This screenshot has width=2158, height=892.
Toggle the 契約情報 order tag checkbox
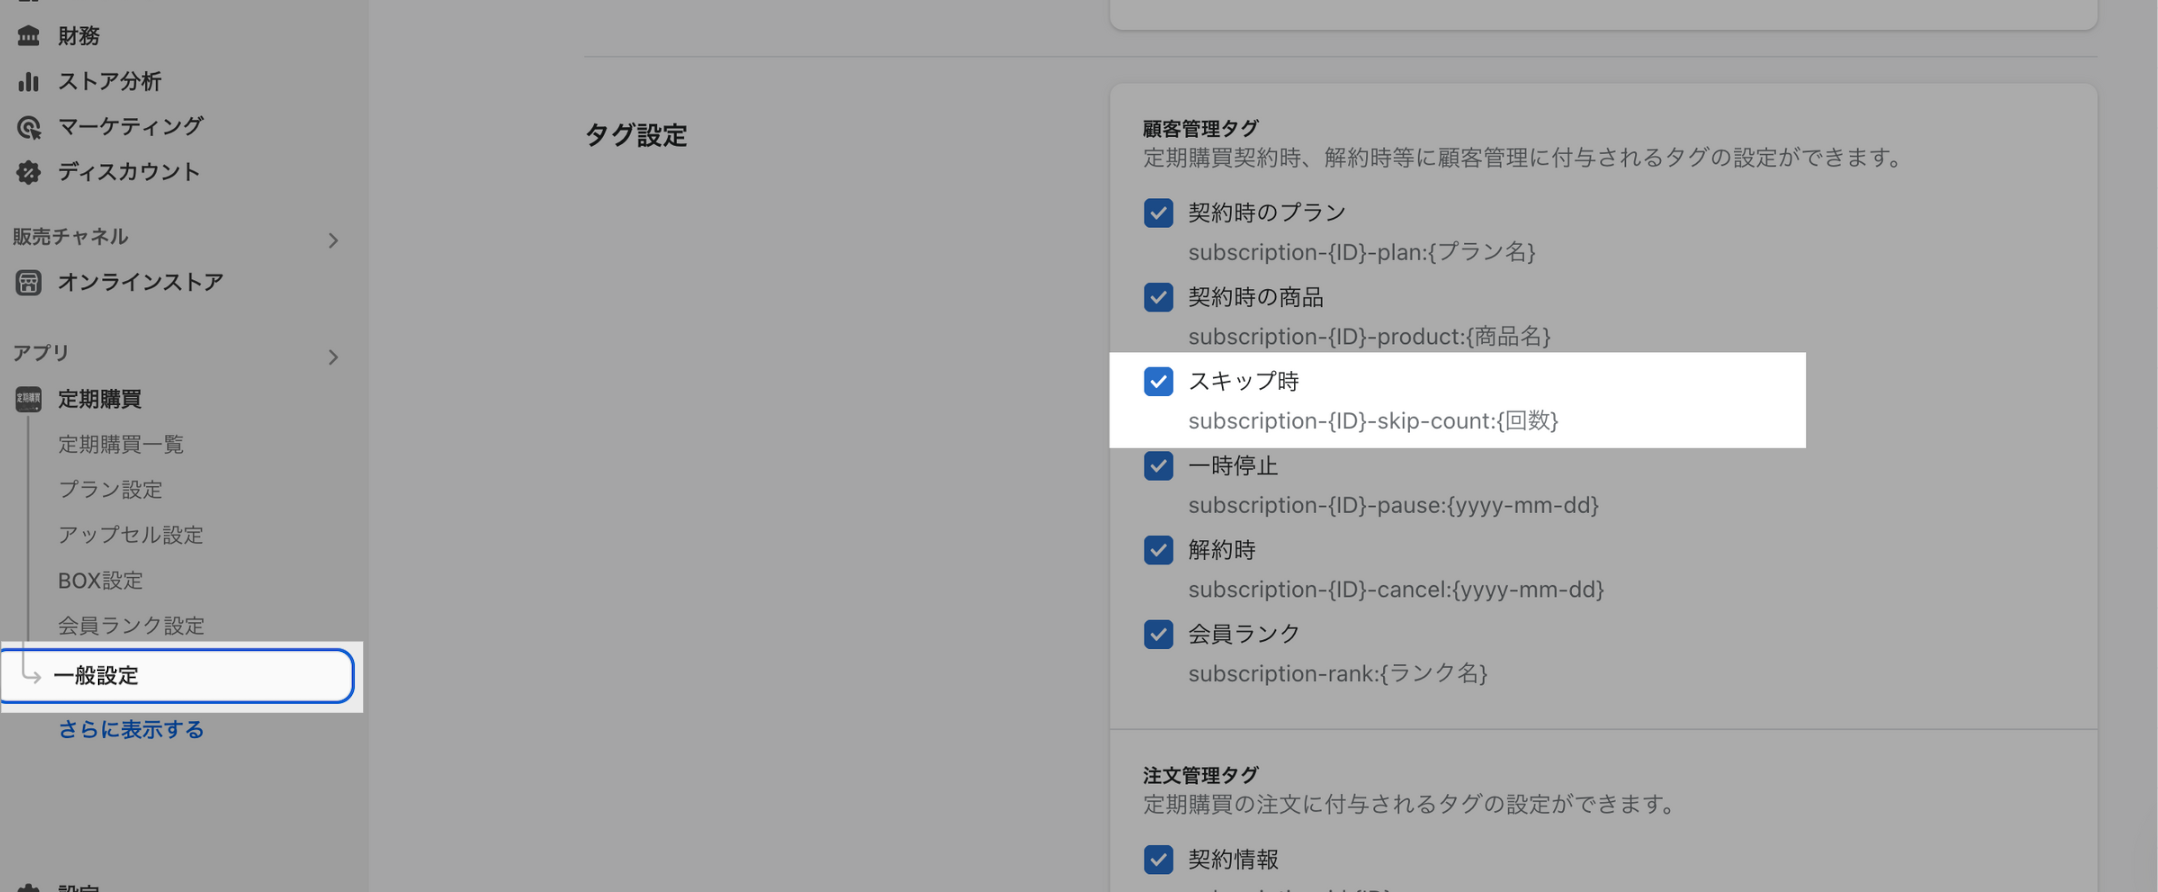(1158, 859)
